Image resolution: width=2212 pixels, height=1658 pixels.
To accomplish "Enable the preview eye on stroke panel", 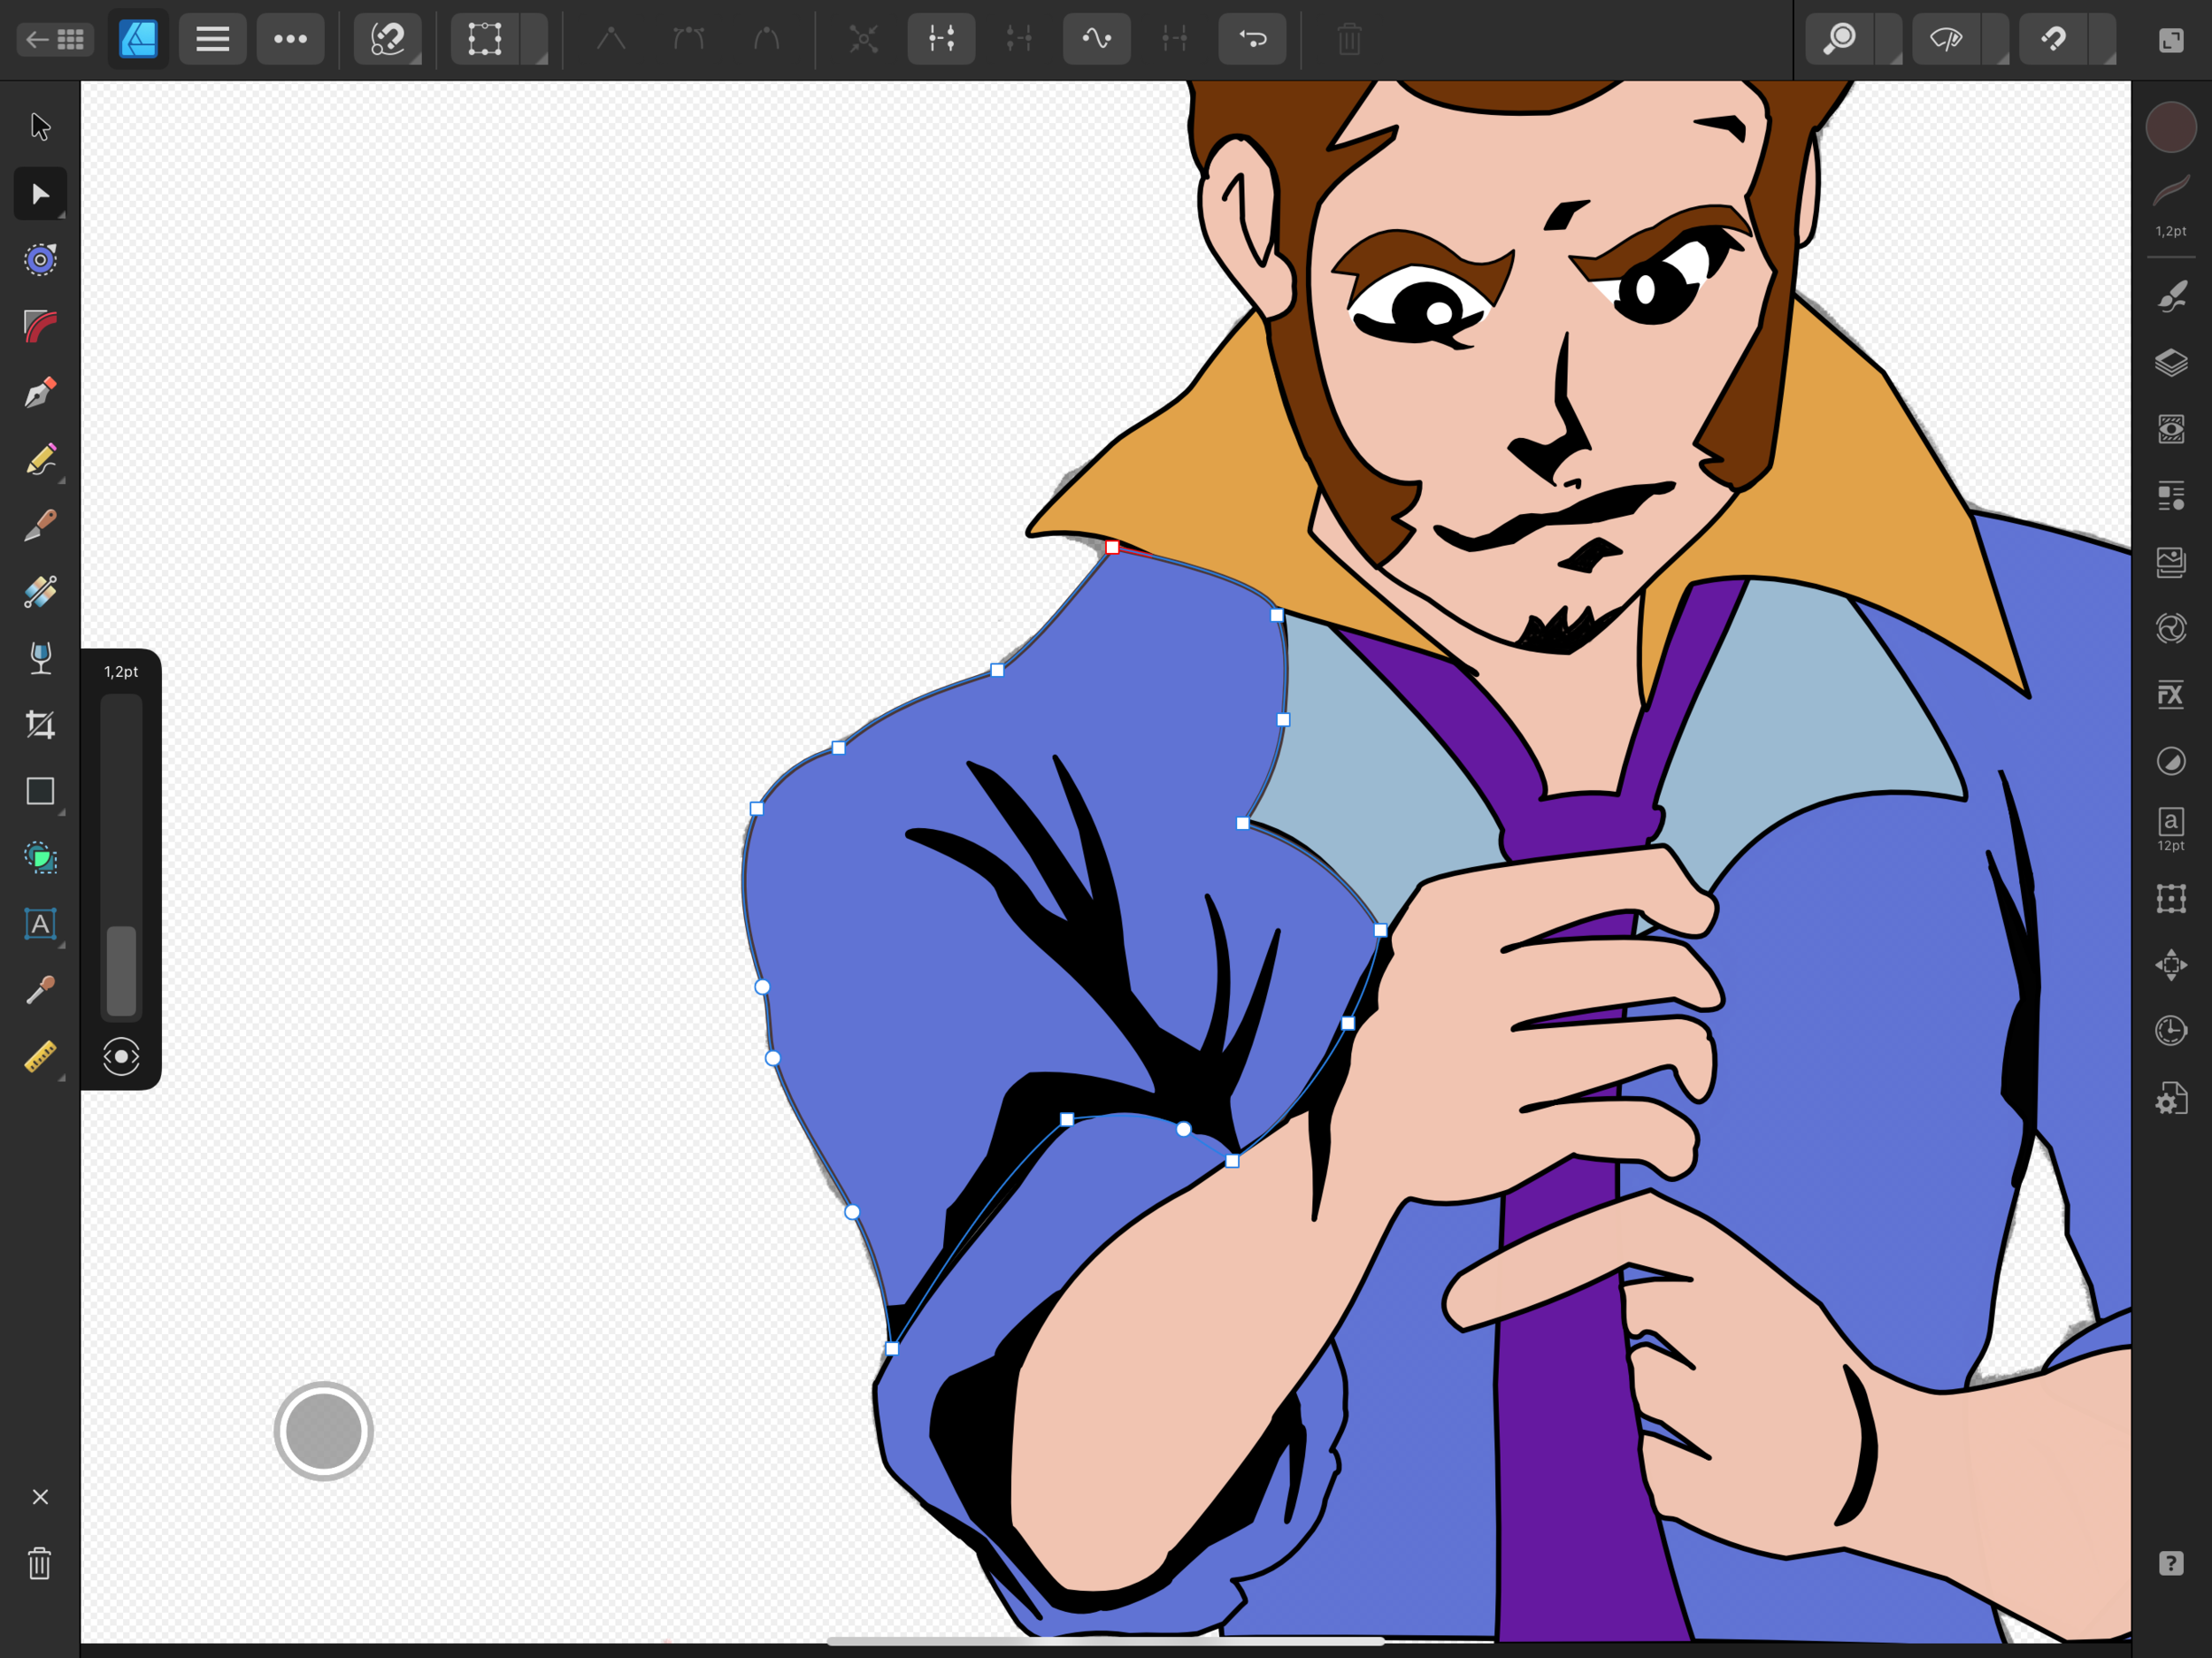I will (121, 1056).
